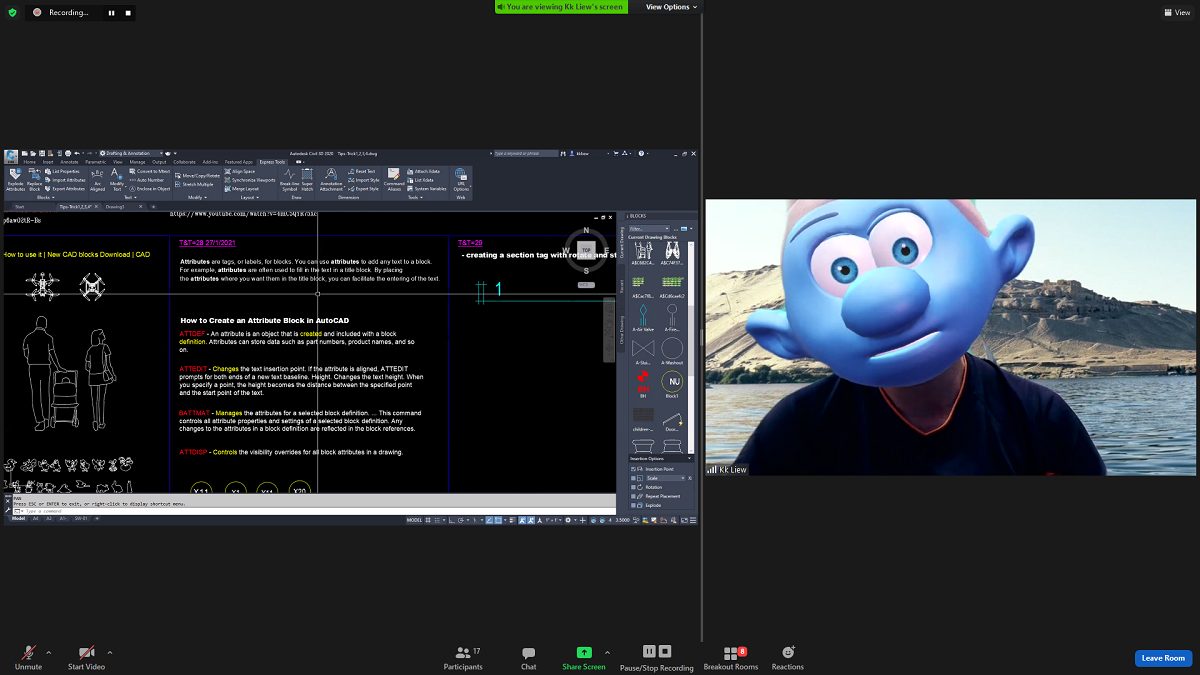Image resolution: width=1200 pixels, height=675 pixels.
Task: Open the AutoCAD application menu logo
Action: click(x=11, y=155)
